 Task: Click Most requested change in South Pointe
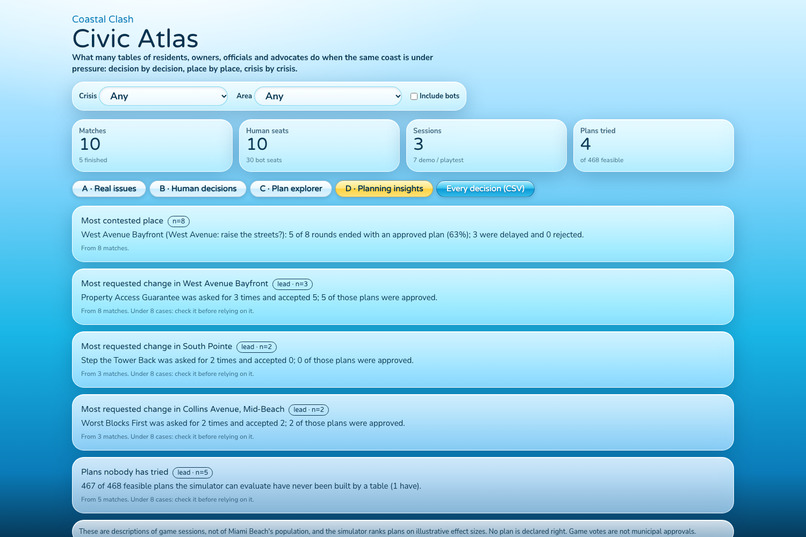[x=156, y=346]
